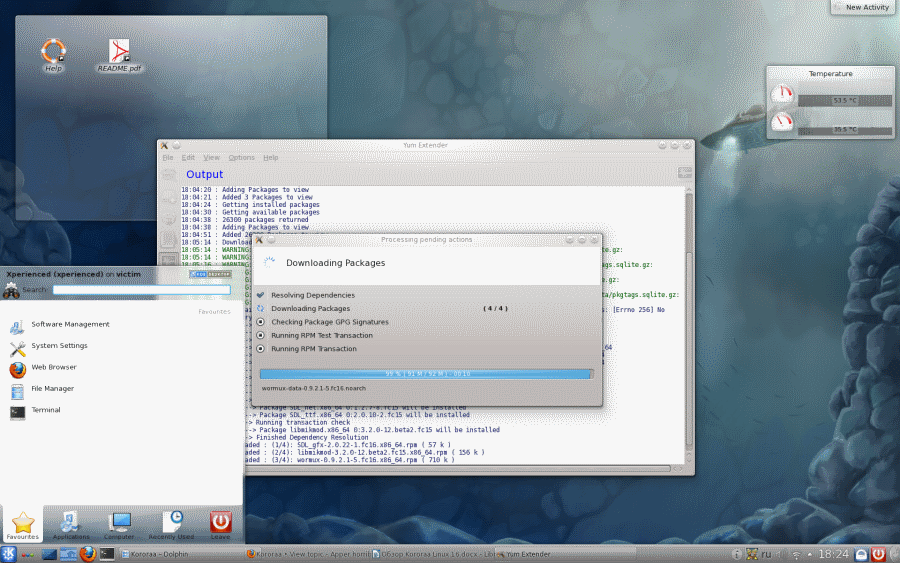Switch to the Обзор Kororaa Linux 16.docx task
The width and height of the screenshot is (900, 563).
coord(433,554)
